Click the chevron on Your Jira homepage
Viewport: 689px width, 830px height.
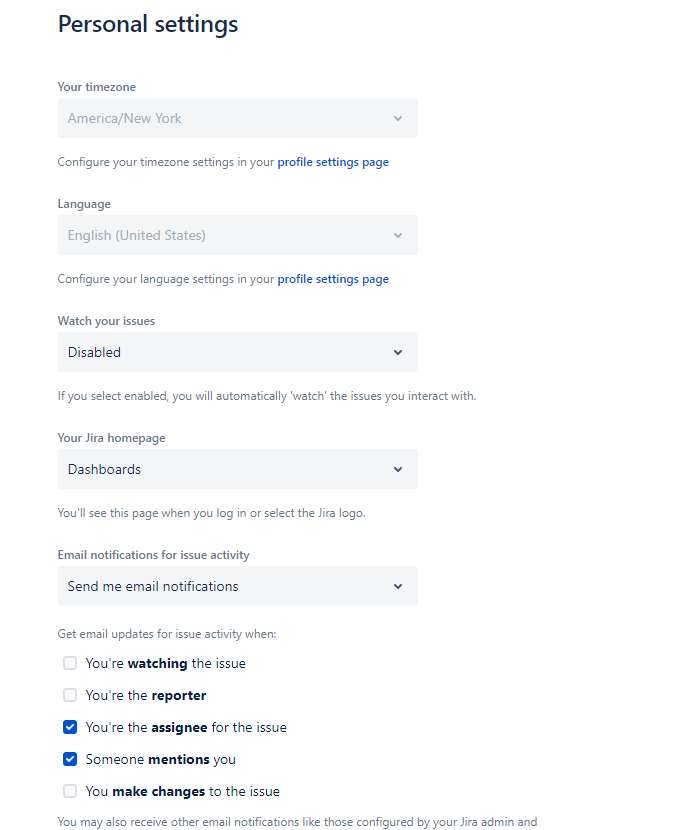pos(399,469)
